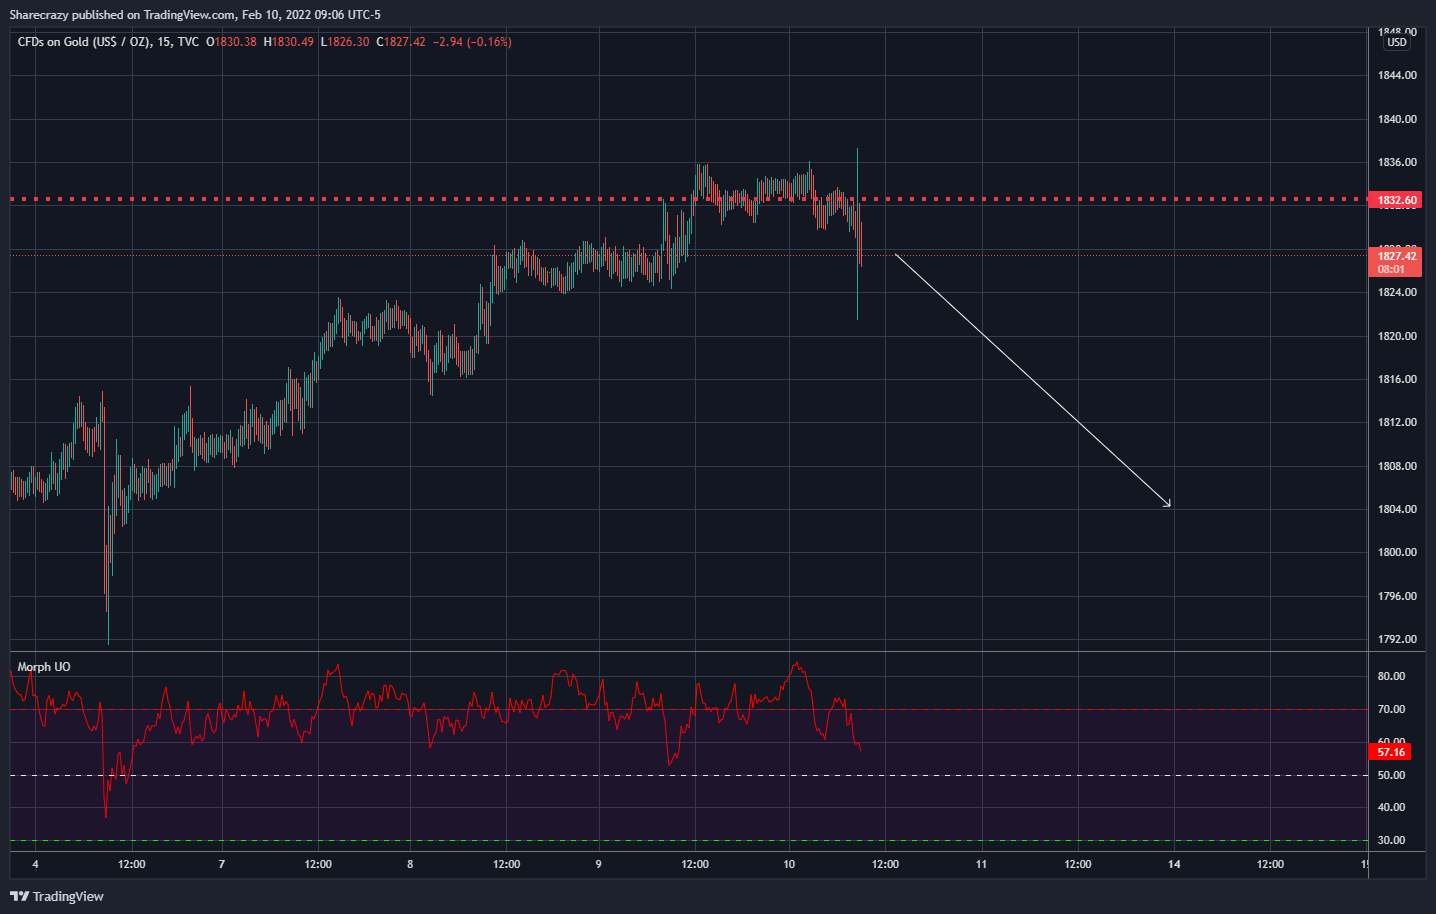This screenshot has width=1436, height=914.
Task: Click the low value L1826.30
Action: coord(345,42)
